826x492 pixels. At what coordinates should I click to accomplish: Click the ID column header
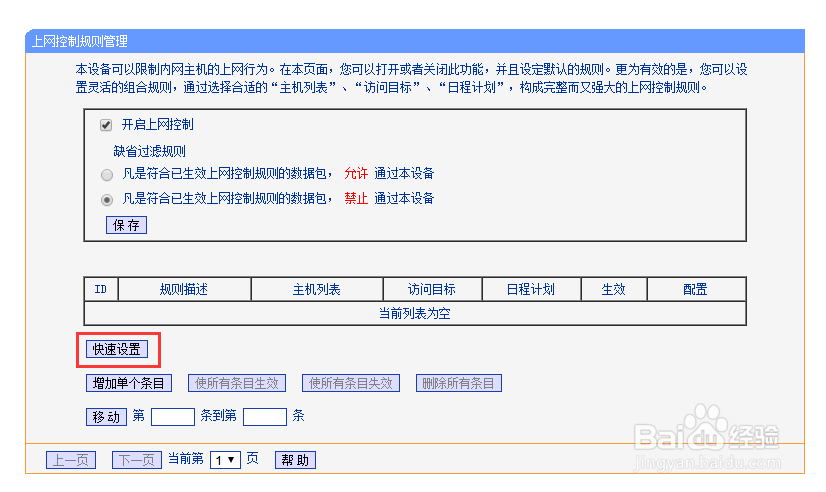tap(101, 289)
